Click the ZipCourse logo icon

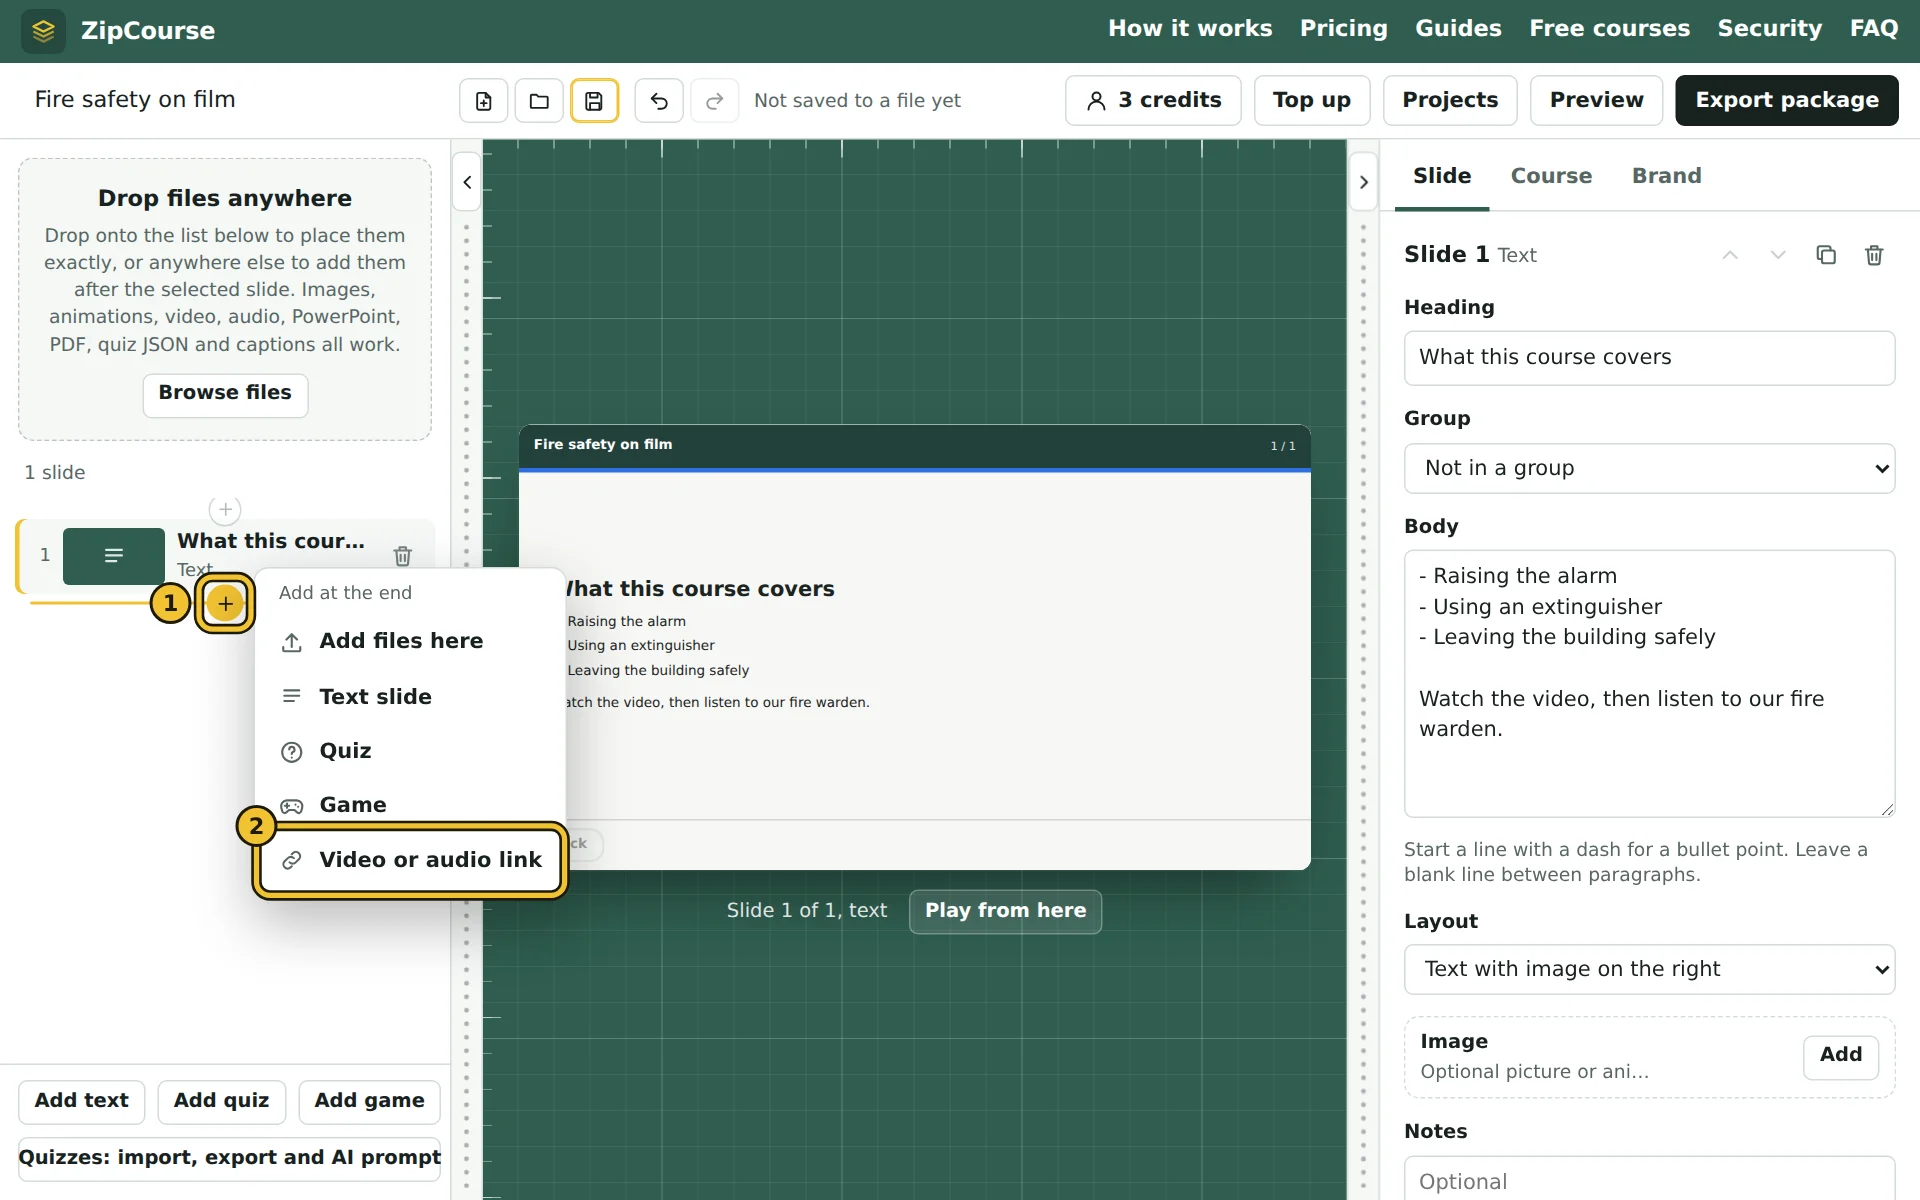point(43,31)
